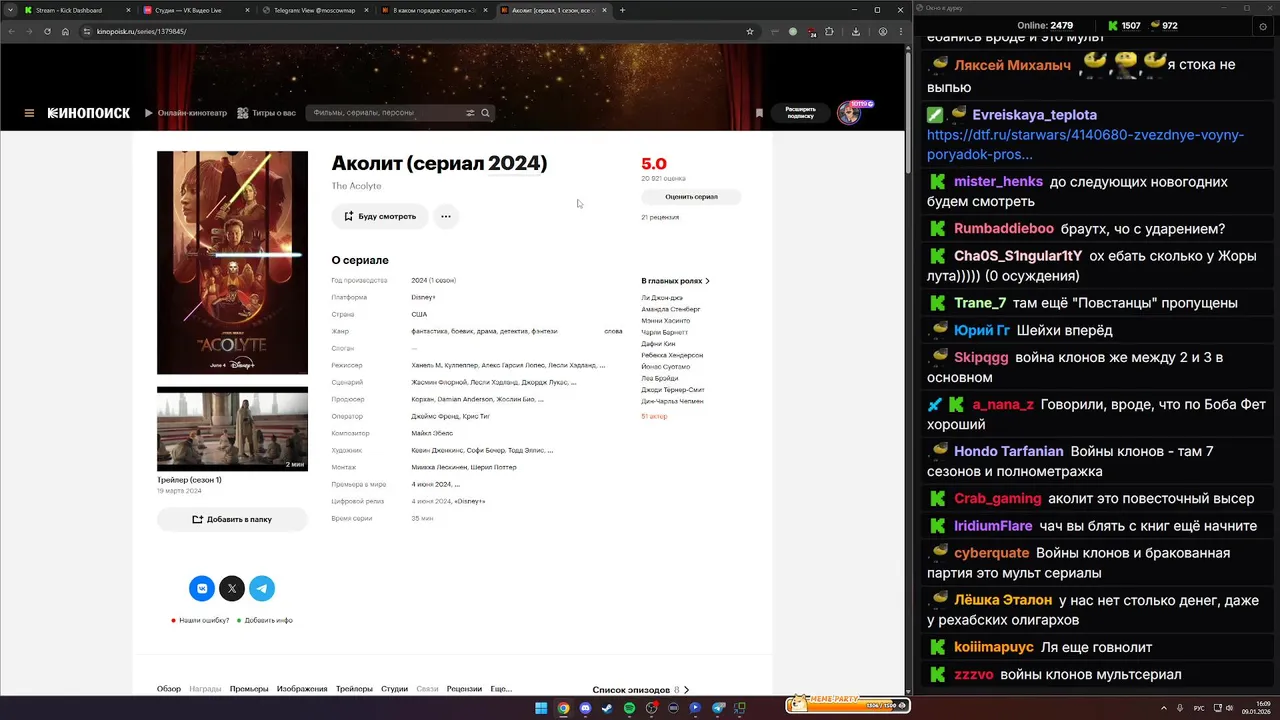
Task: Open слова link next to genres
Action: (613, 331)
